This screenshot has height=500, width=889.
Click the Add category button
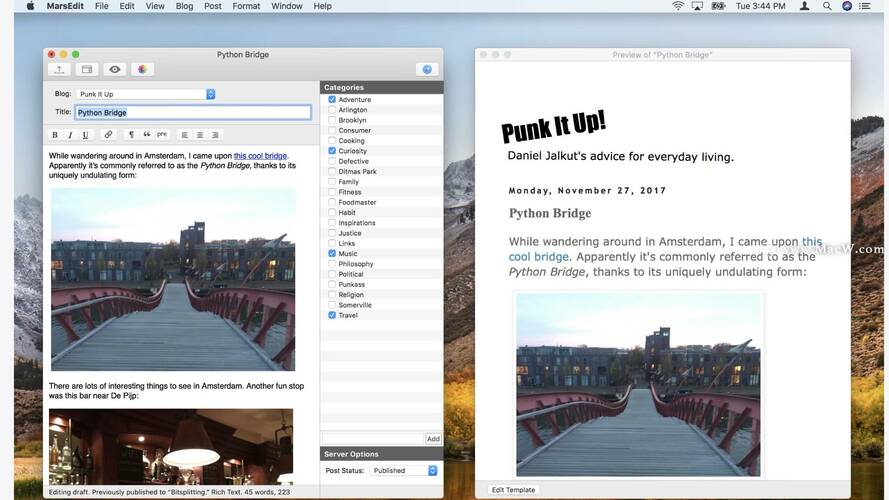tap(433, 439)
